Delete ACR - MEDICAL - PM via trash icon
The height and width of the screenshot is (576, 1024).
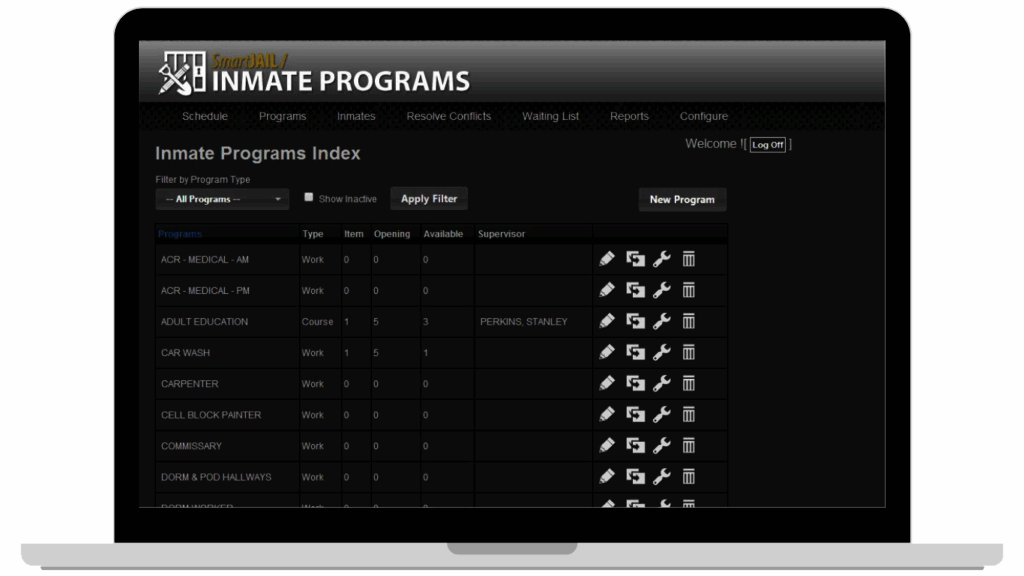click(687, 289)
